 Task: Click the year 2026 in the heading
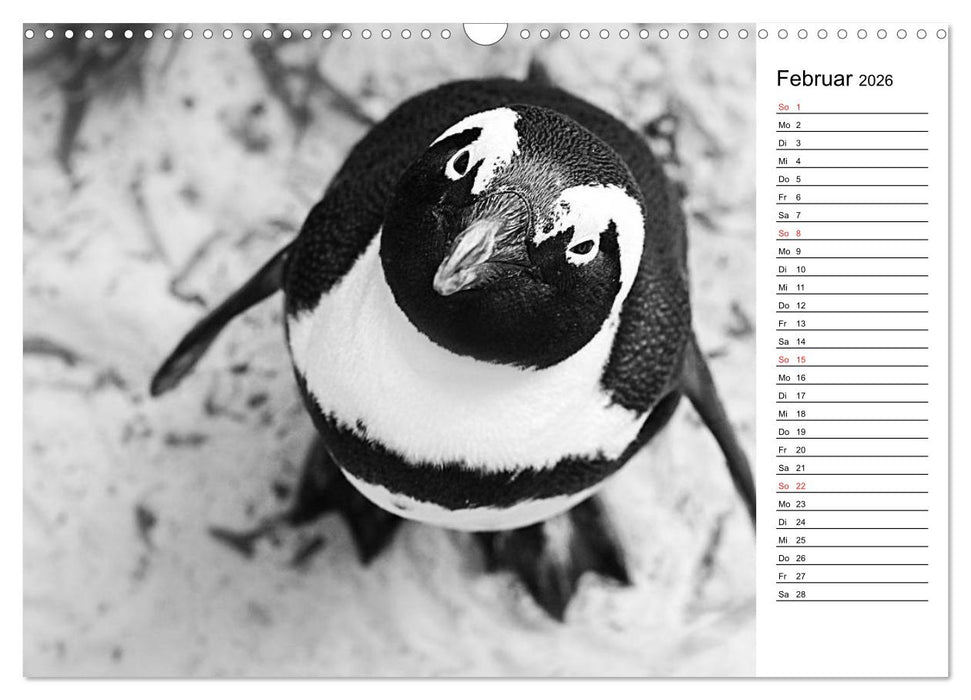point(875,81)
